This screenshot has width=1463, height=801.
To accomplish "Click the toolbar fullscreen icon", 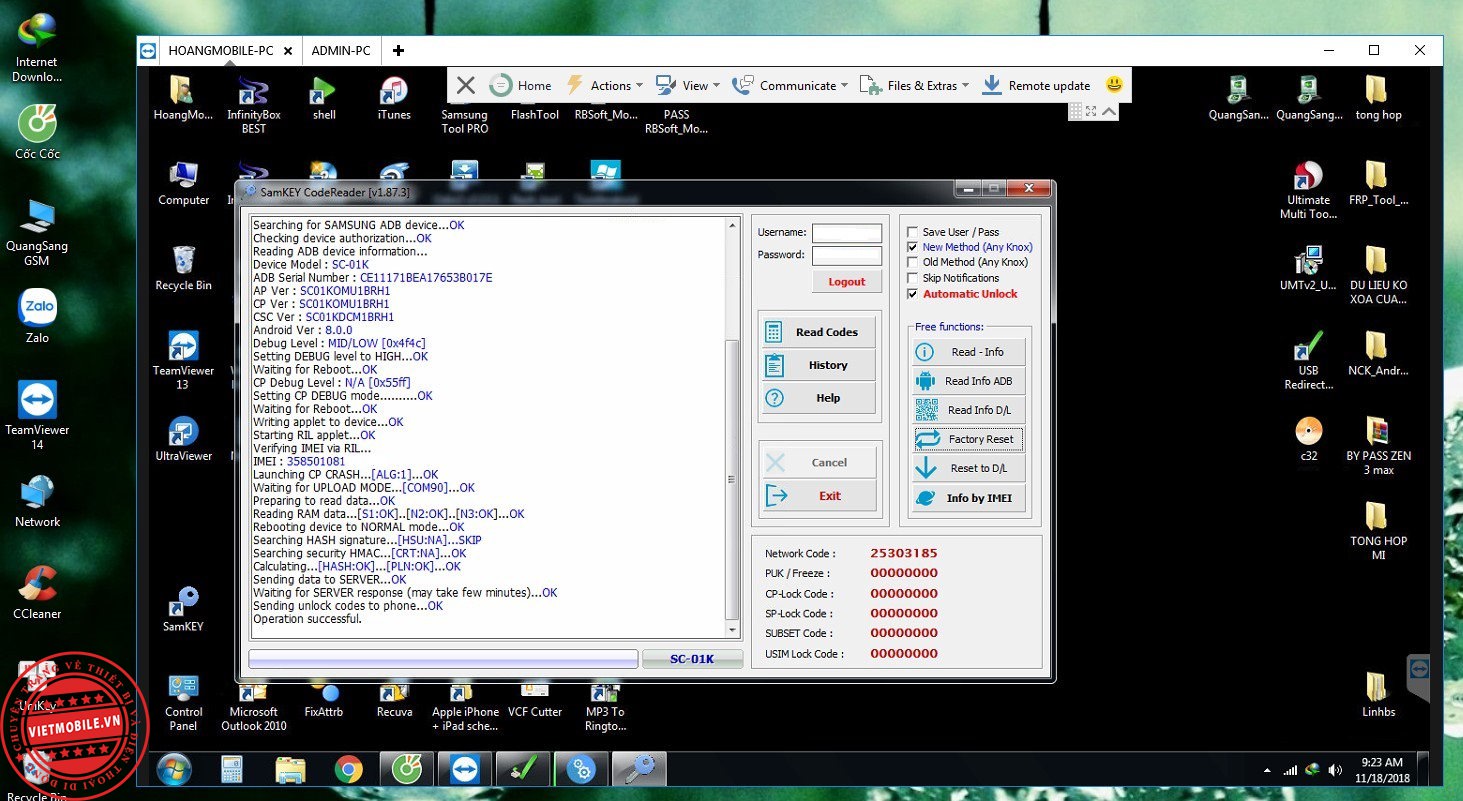I will (x=1091, y=111).
